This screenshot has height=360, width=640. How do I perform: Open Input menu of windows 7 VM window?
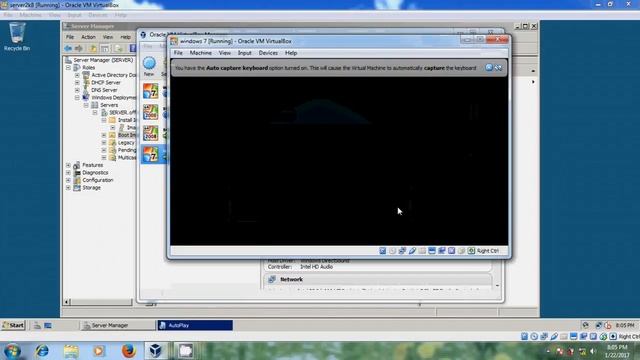[x=244, y=53]
